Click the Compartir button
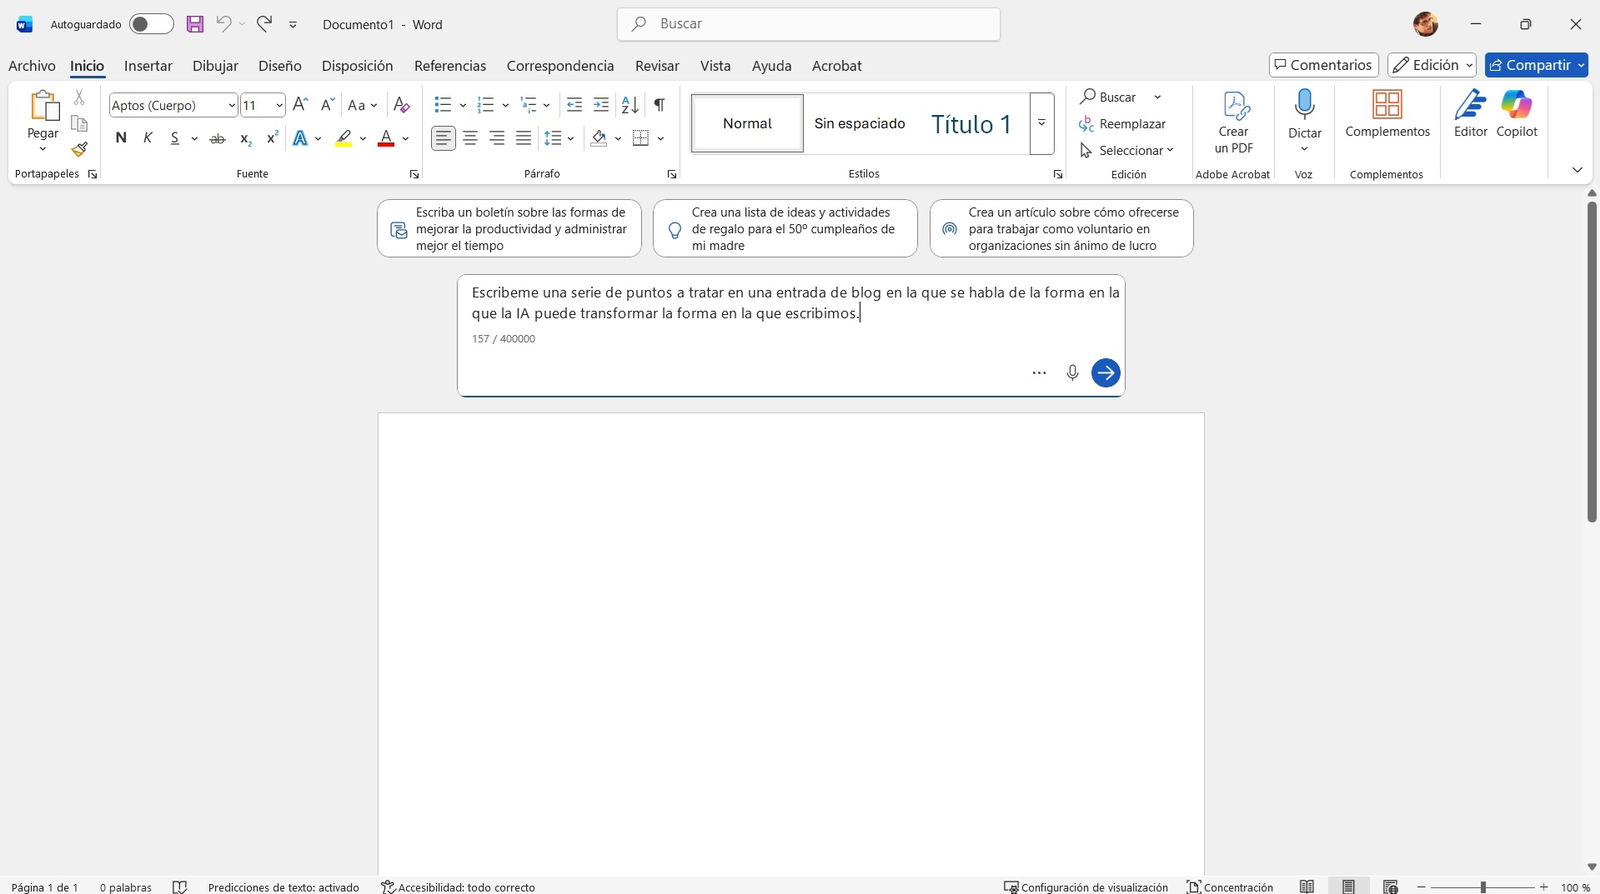 tap(1536, 65)
